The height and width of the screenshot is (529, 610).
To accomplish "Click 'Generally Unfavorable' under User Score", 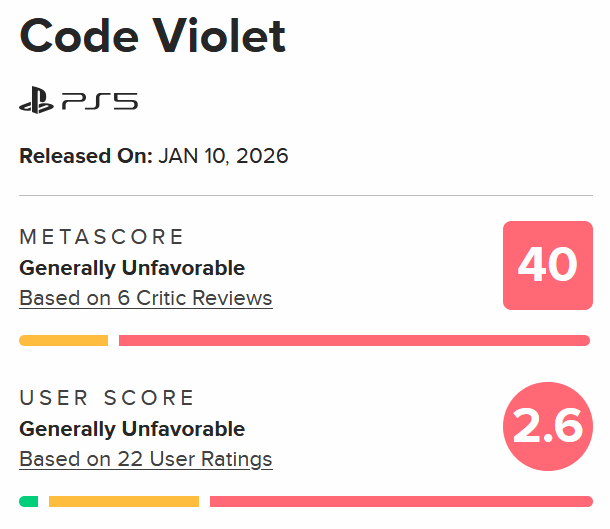I will pyautogui.click(x=132, y=429).
